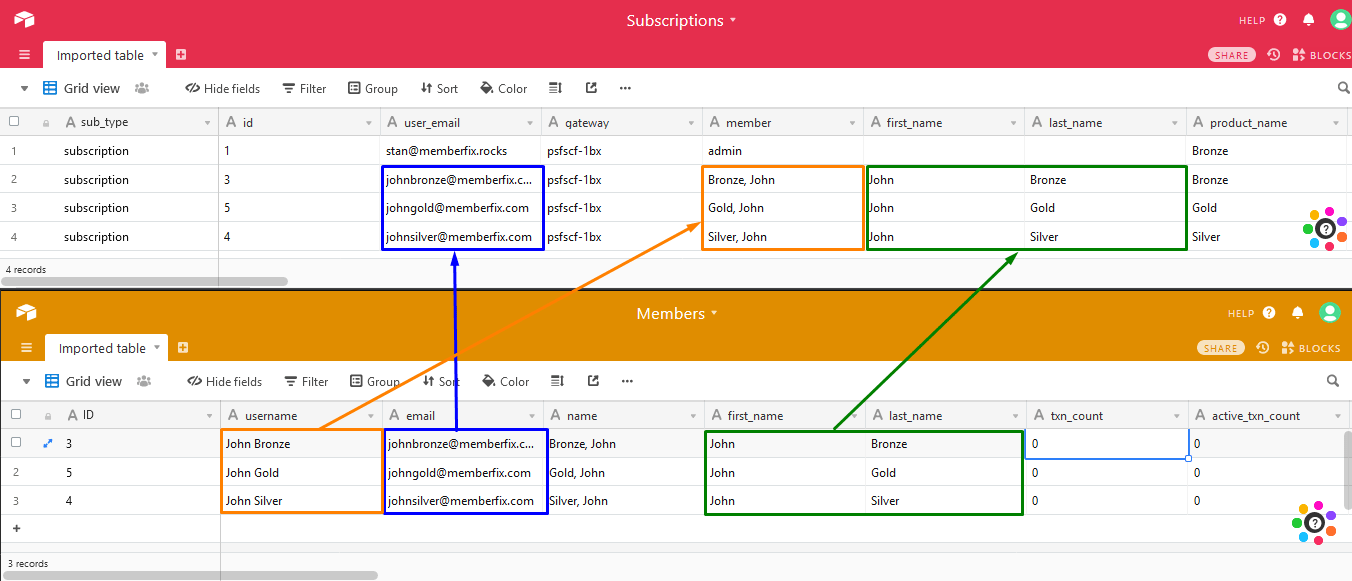1352x581 pixels.
Task: Click the SHARE button in Subscriptions base
Action: 1231,55
